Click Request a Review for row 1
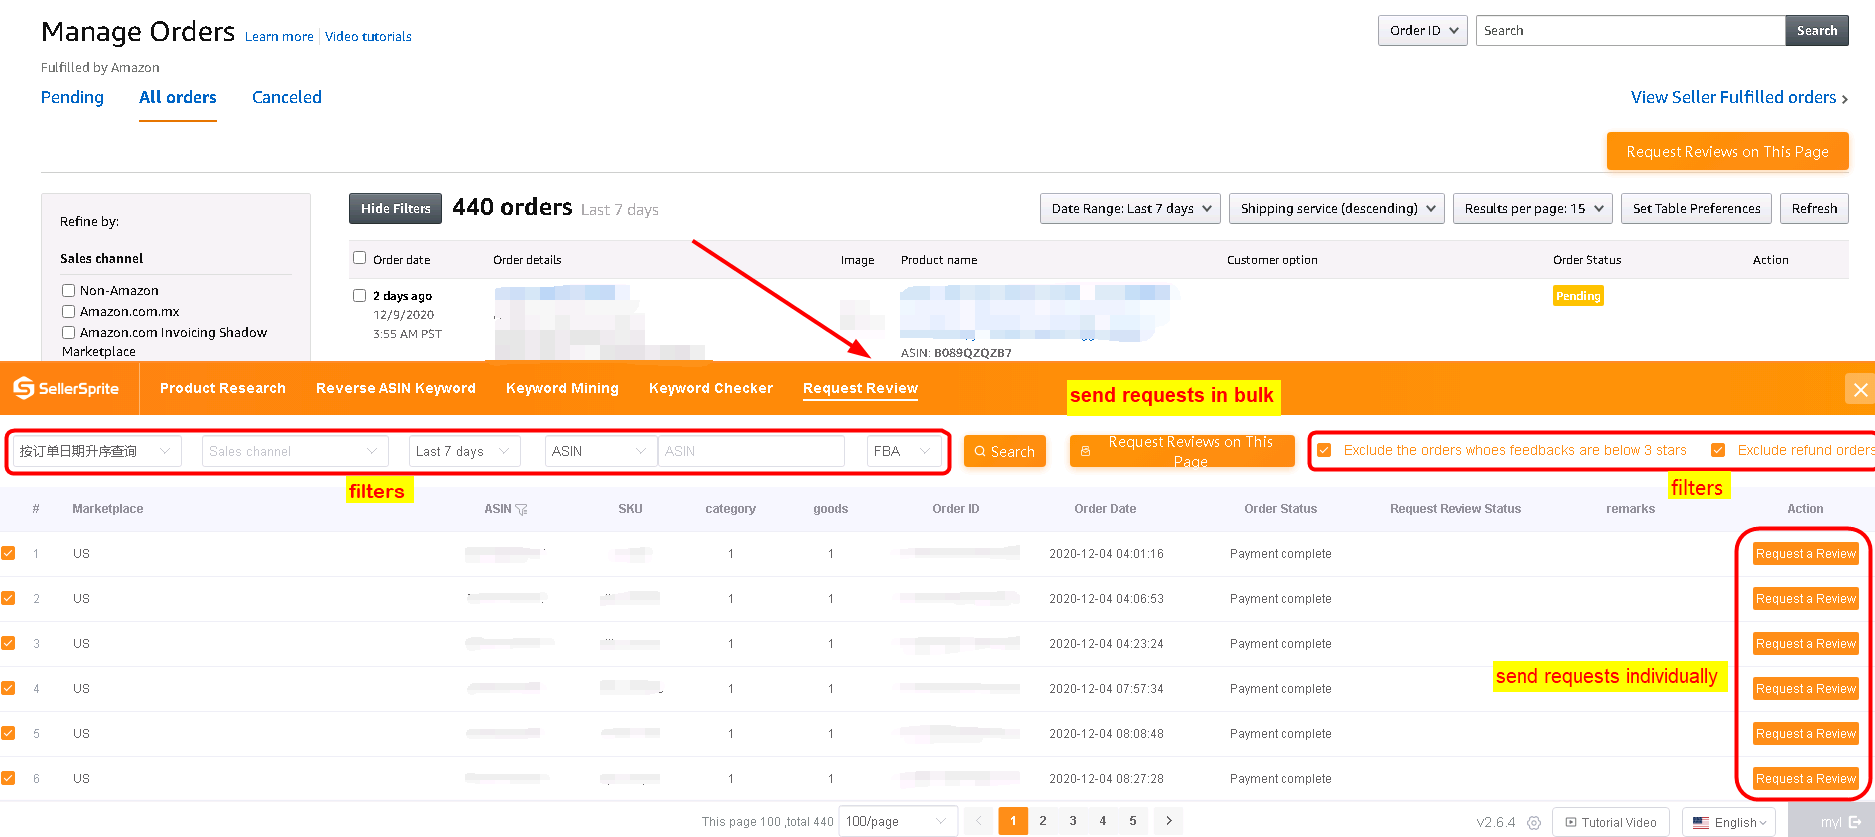This screenshot has height=837, width=1875. coord(1806,553)
